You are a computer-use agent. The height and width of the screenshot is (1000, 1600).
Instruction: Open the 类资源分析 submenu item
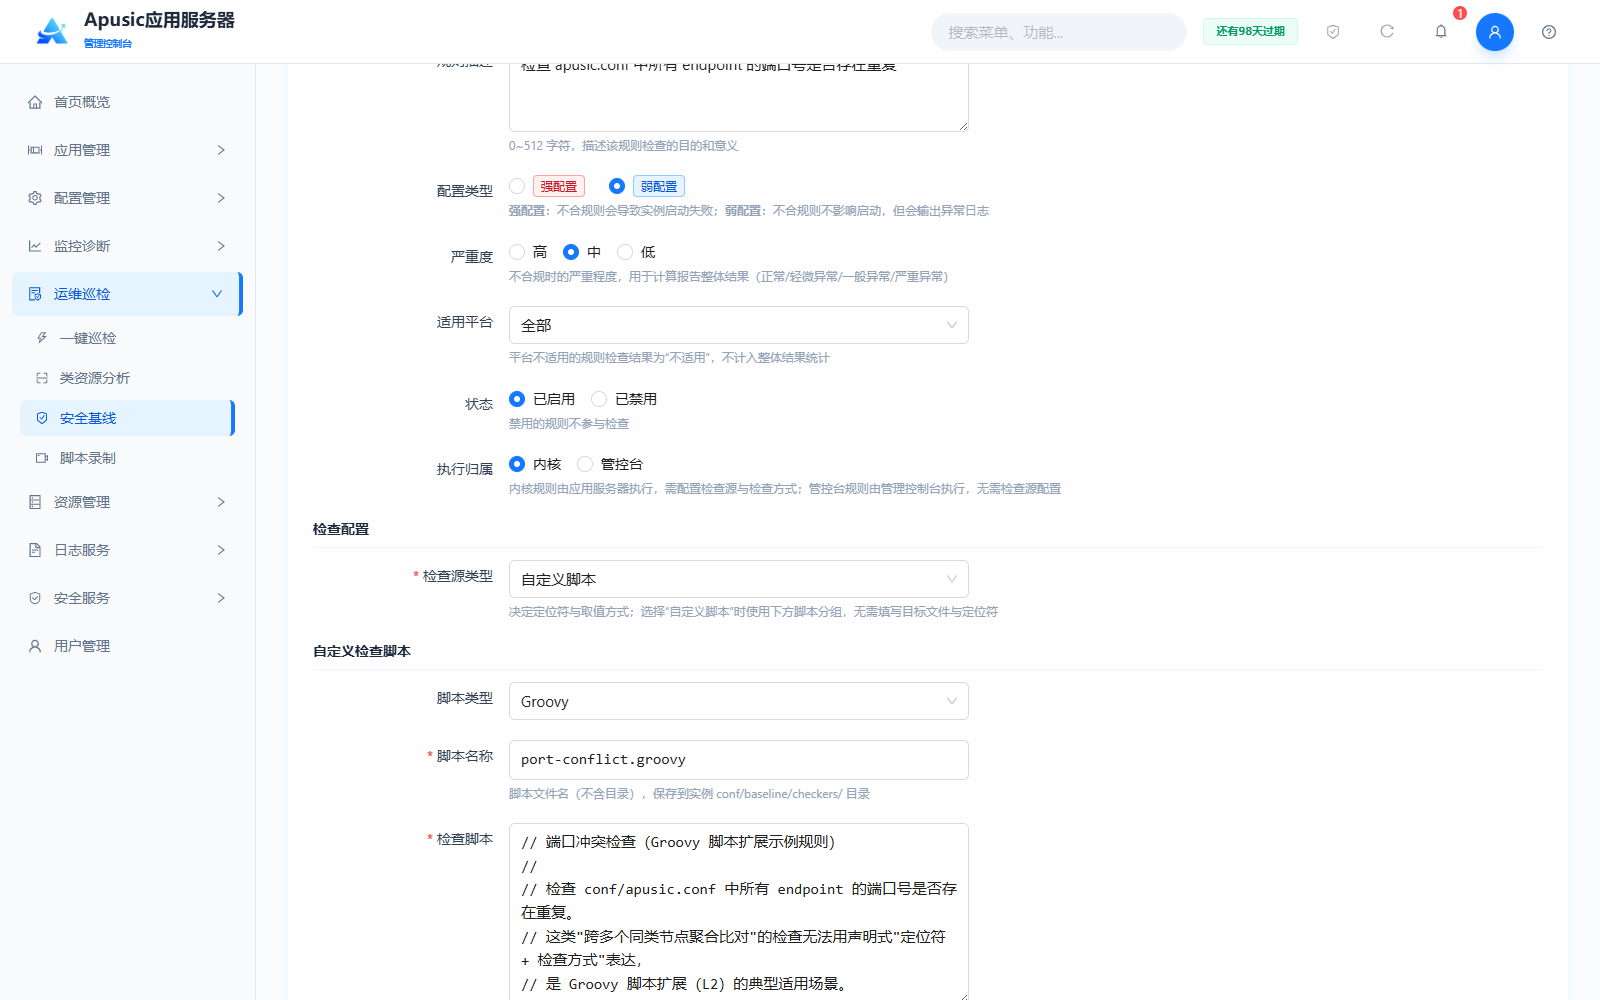tap(126, 378)
